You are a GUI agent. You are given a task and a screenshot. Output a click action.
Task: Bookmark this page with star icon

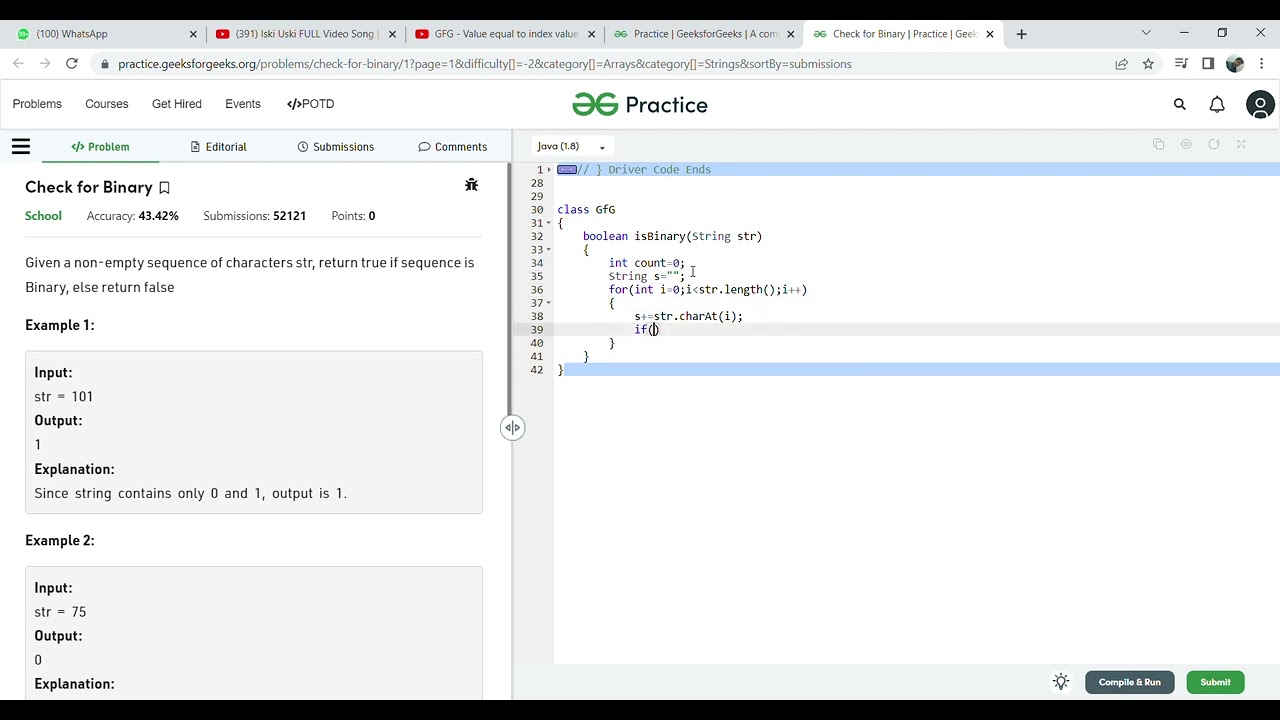[x=1148, y=64]
